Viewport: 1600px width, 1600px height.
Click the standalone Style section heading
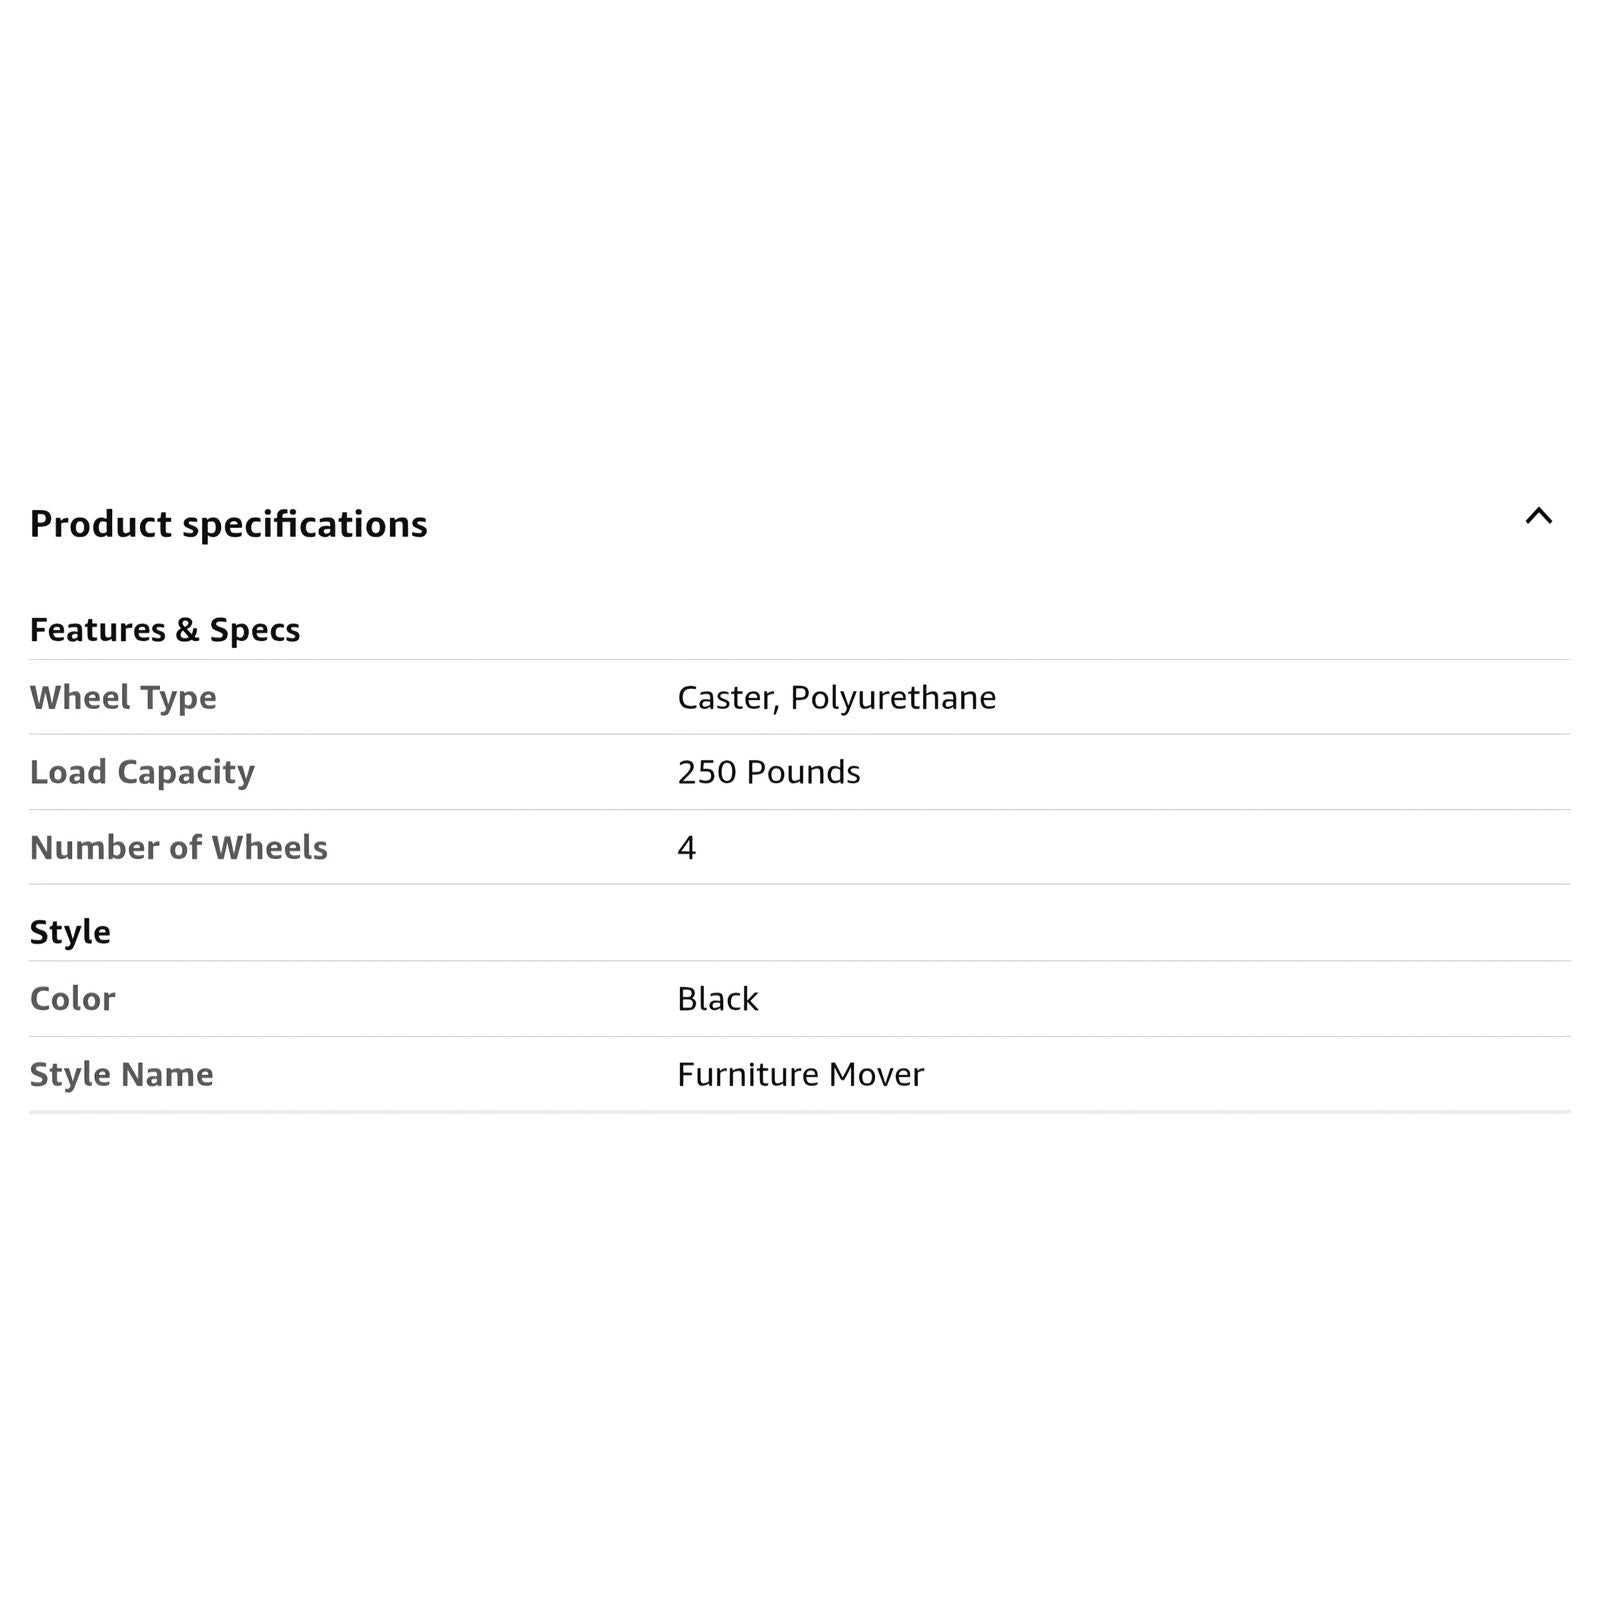(x=70, y=932)
